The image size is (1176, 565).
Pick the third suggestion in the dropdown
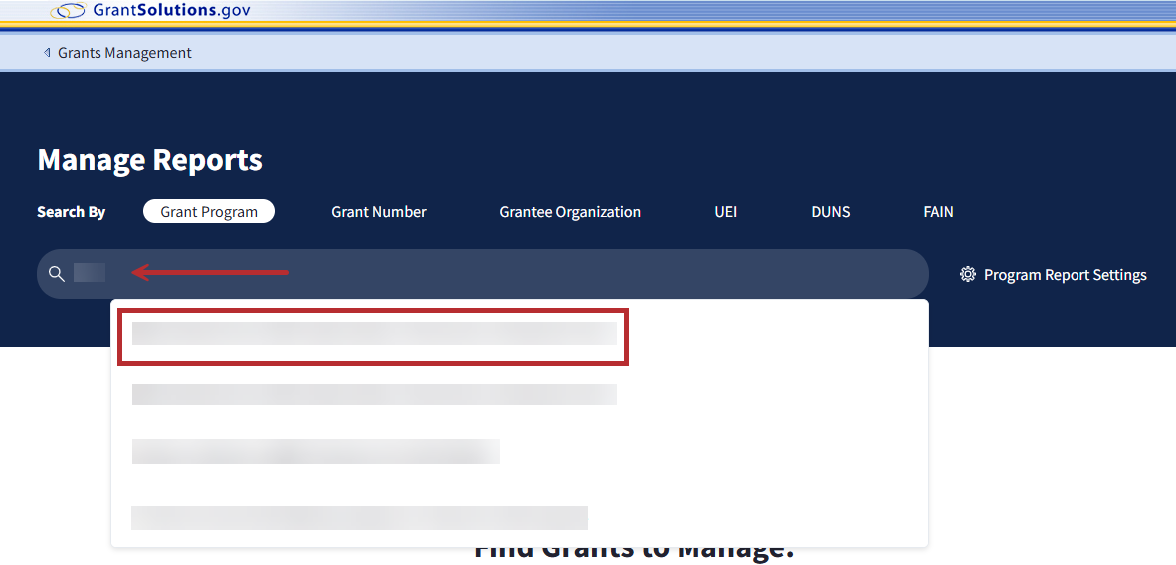[315, 451]
